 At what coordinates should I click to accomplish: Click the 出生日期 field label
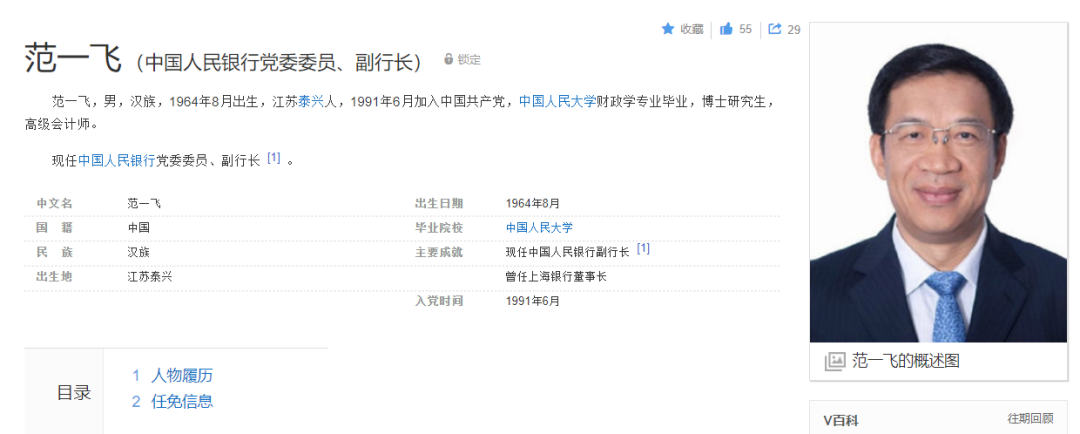[x=439, y=203]
